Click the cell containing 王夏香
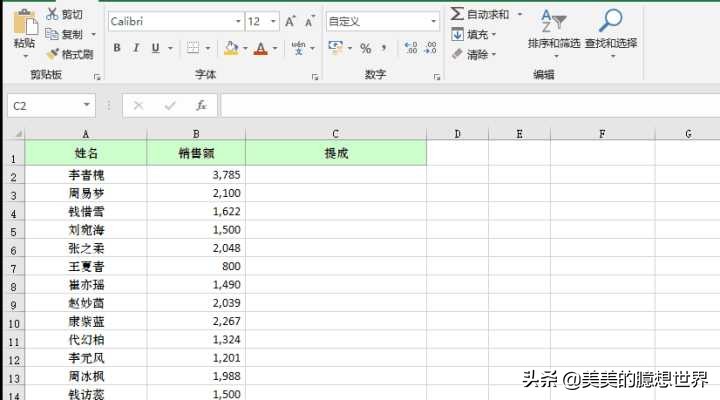Screen dimensions: 720x400 pos(86,266)
